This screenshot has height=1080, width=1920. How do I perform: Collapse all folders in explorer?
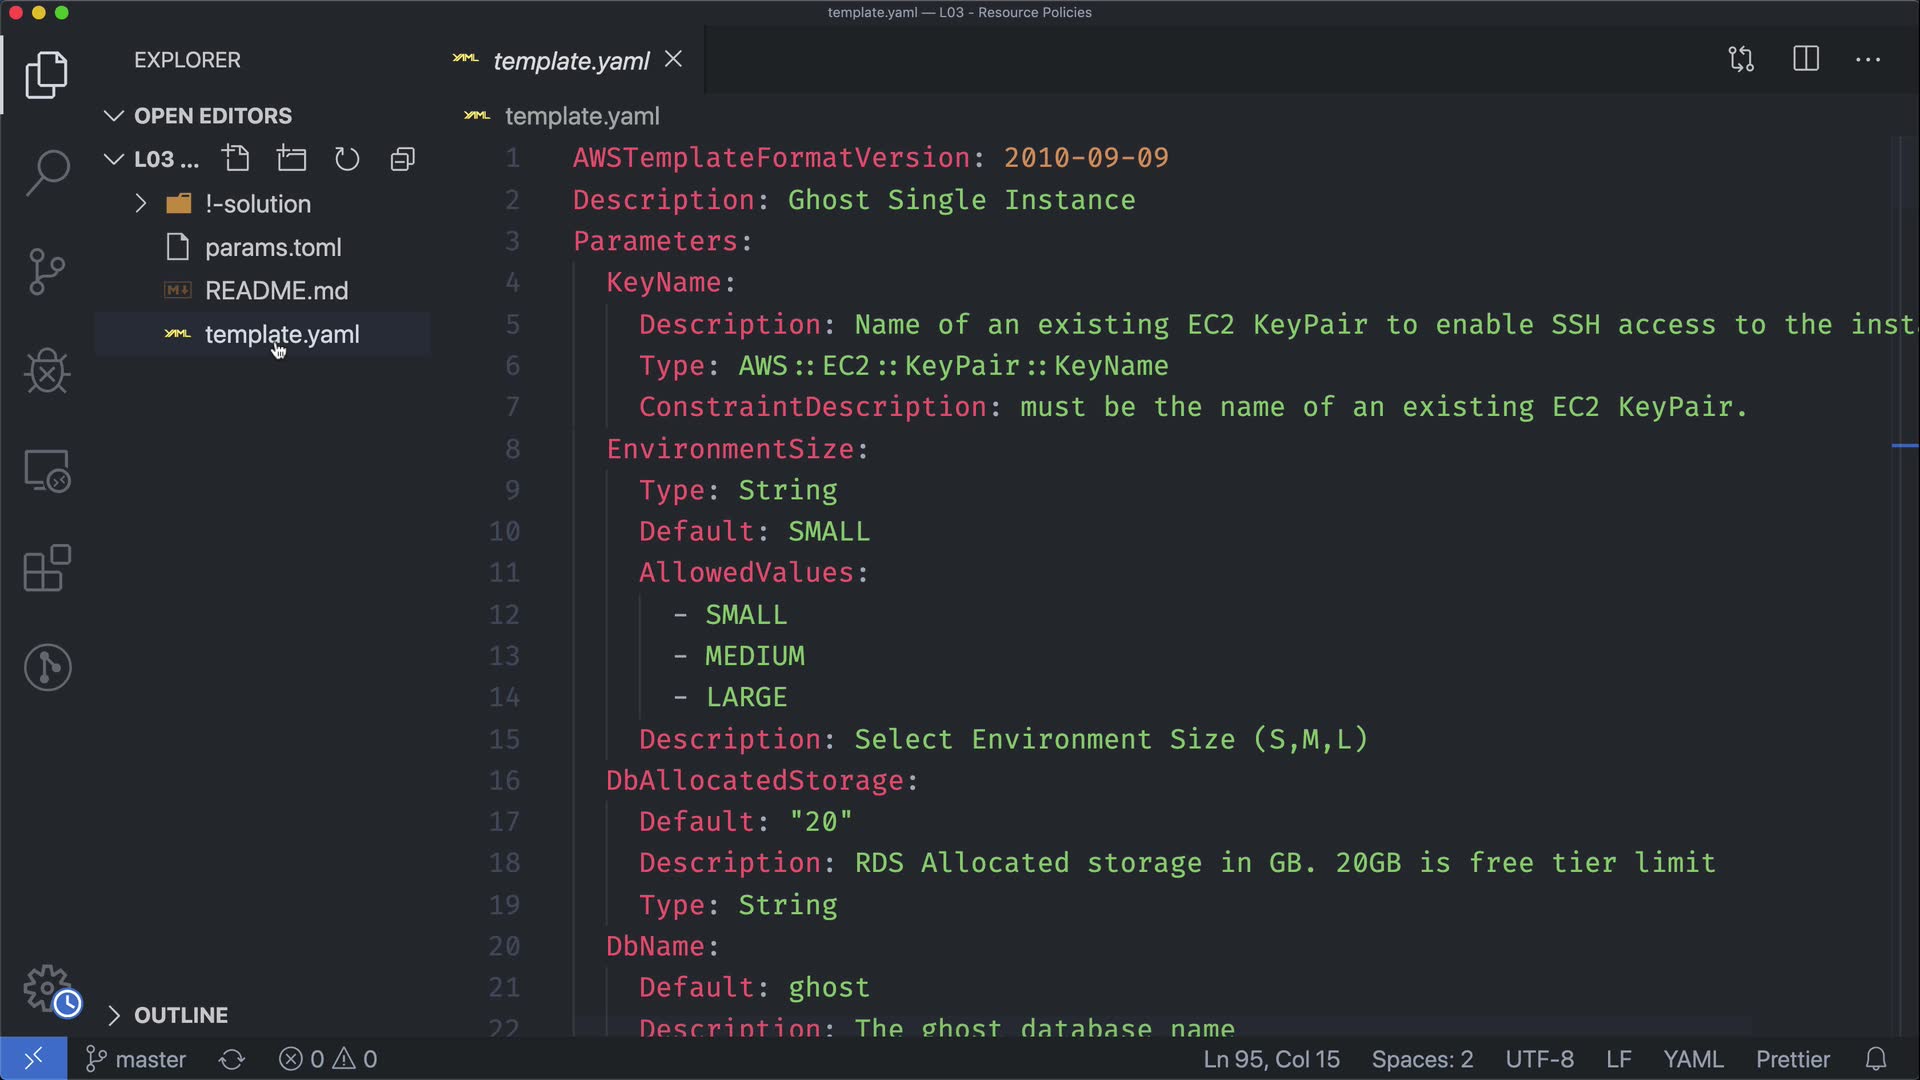point(402,159)
